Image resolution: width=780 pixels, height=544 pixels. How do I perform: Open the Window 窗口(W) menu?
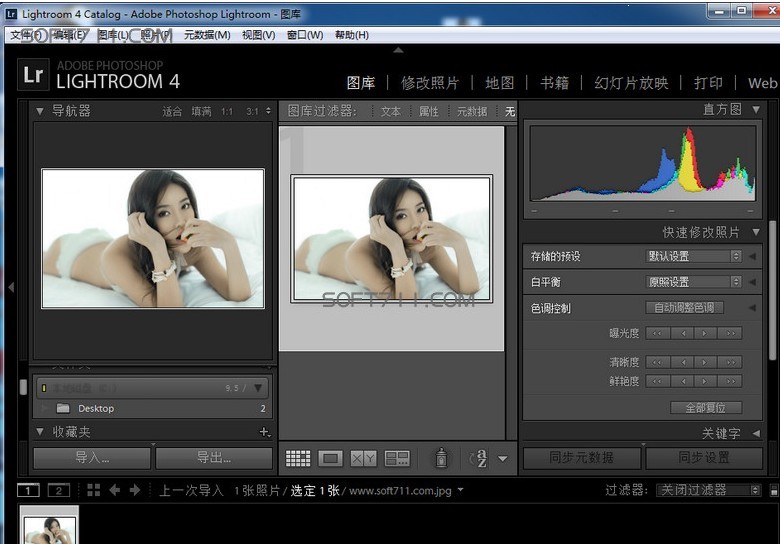(x=305, y=35)
